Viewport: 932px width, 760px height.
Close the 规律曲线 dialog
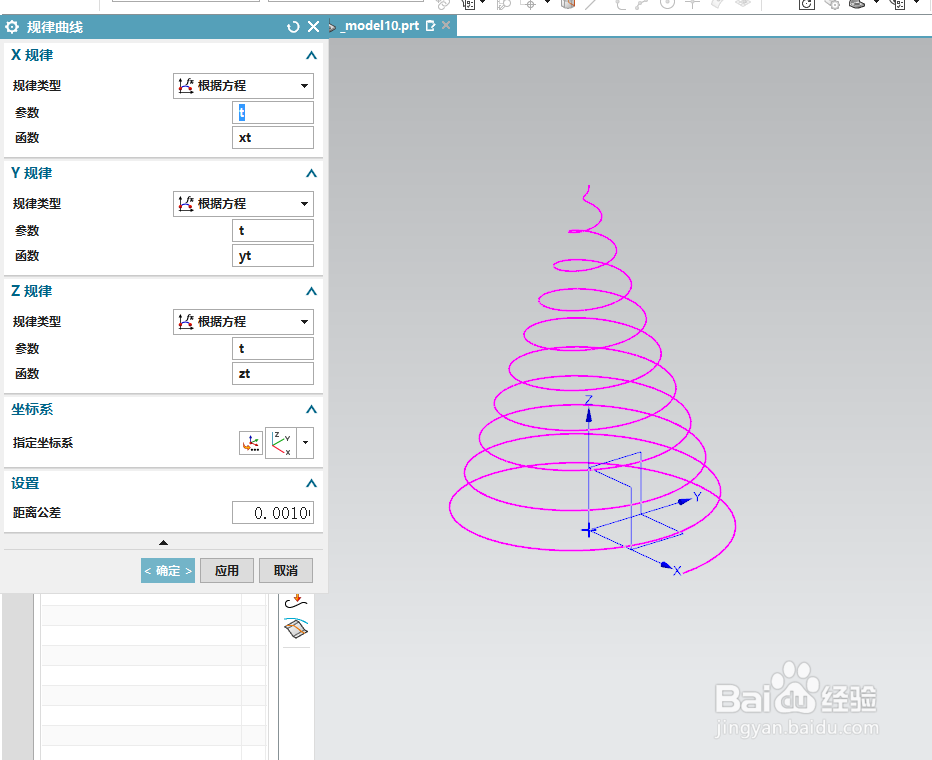pyautogui.click(x=313, y=27)
